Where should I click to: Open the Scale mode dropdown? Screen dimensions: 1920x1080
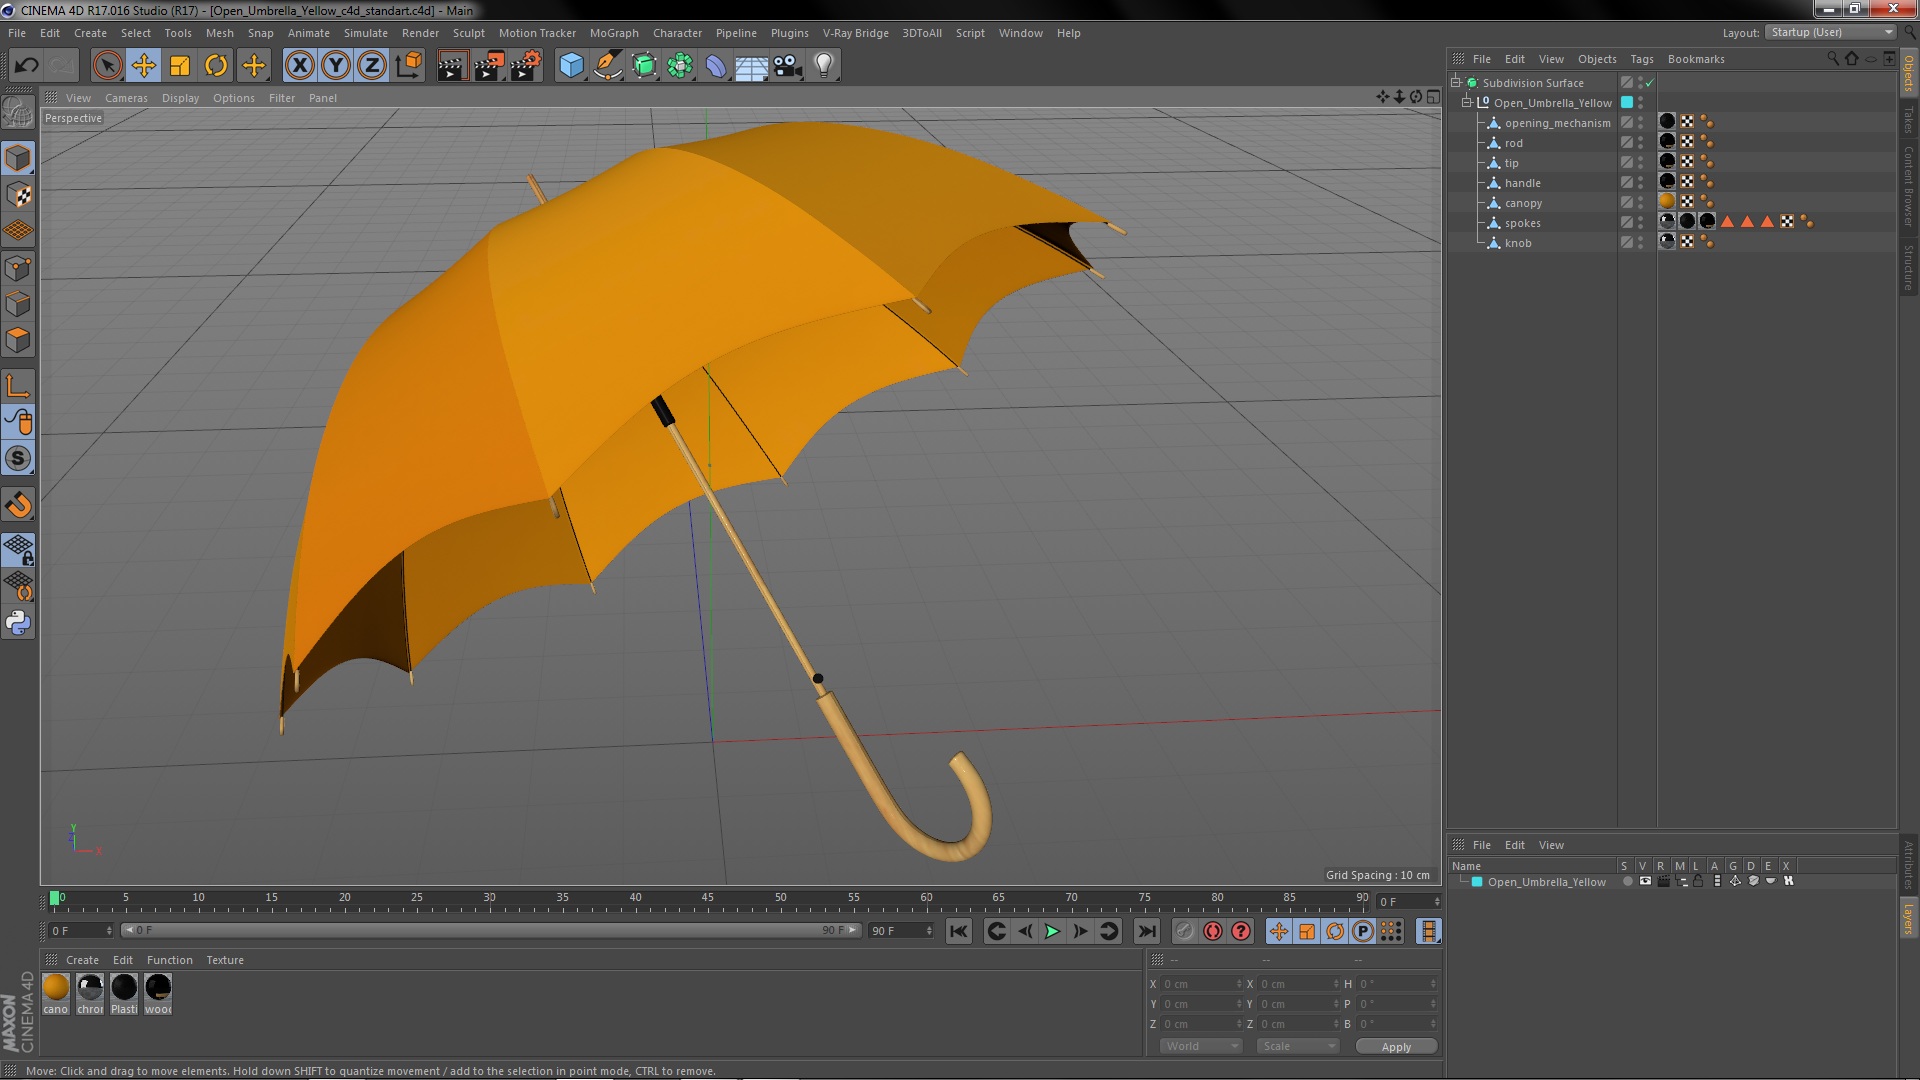tap(1297, 1046)
